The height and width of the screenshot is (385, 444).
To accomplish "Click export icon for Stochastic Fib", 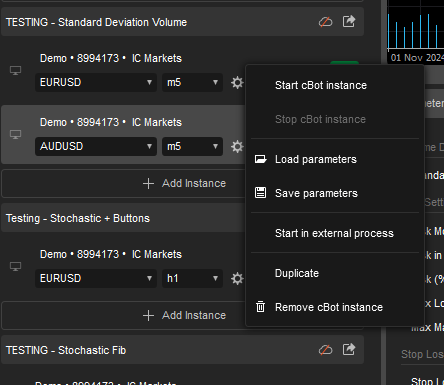I will point(349,350).
